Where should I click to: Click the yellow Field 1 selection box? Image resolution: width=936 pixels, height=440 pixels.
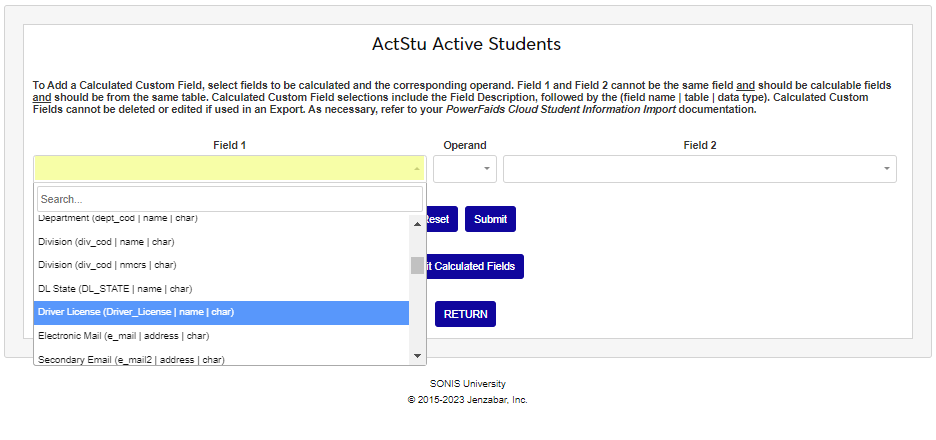pyautogui.click(x=222, y=169)
